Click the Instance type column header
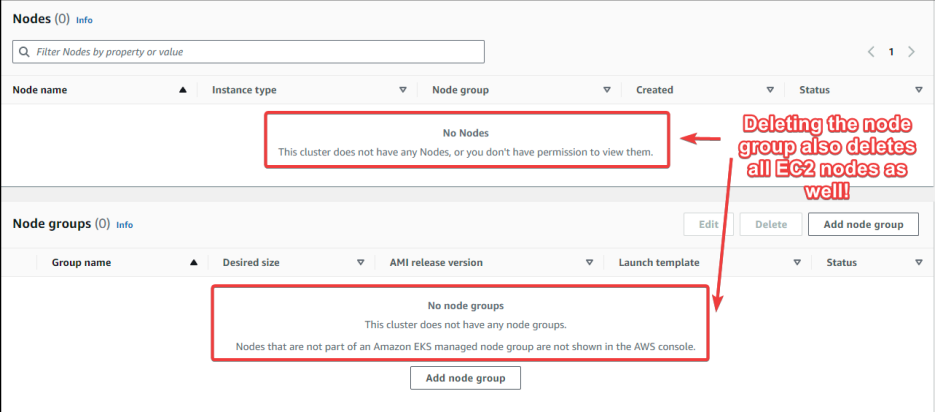Image resolution: width=935 pixels, height=412 pixels. tap(244, 90)
